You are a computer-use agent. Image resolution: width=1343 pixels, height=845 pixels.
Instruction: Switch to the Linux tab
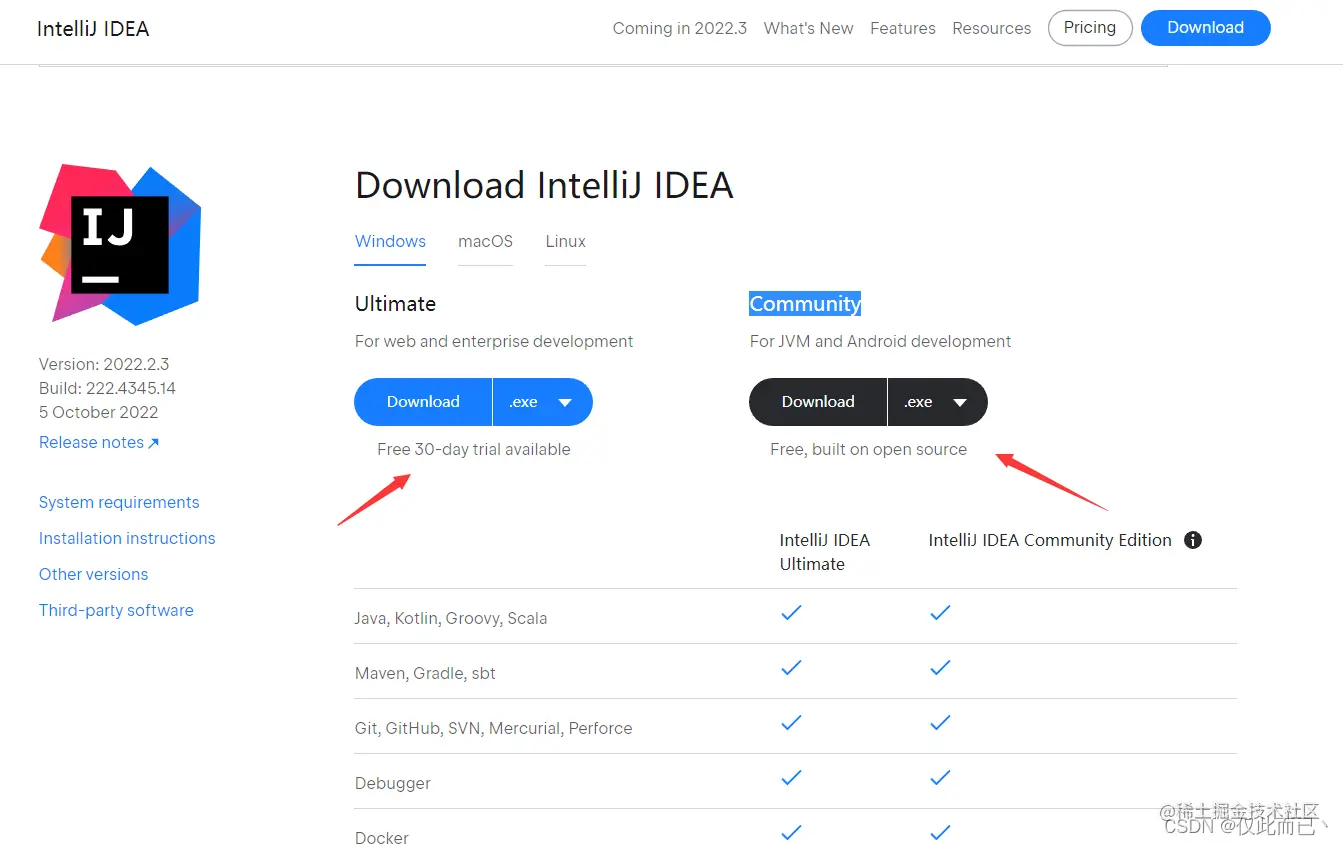coord(565,241)
